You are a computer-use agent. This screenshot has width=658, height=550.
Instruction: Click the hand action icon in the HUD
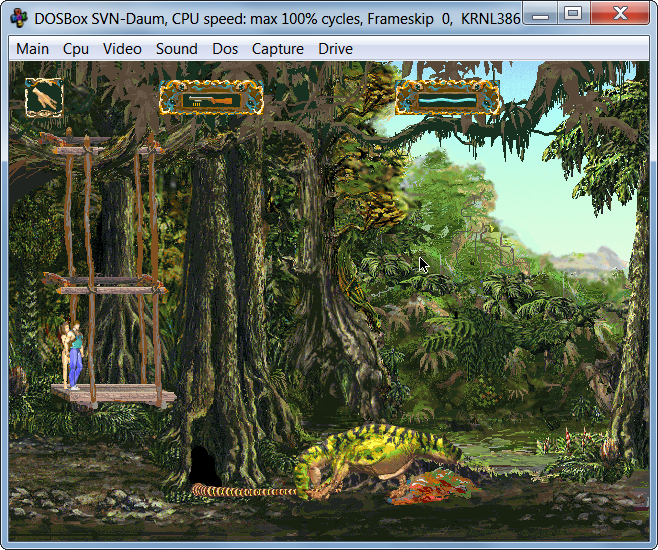click(43, 97)
